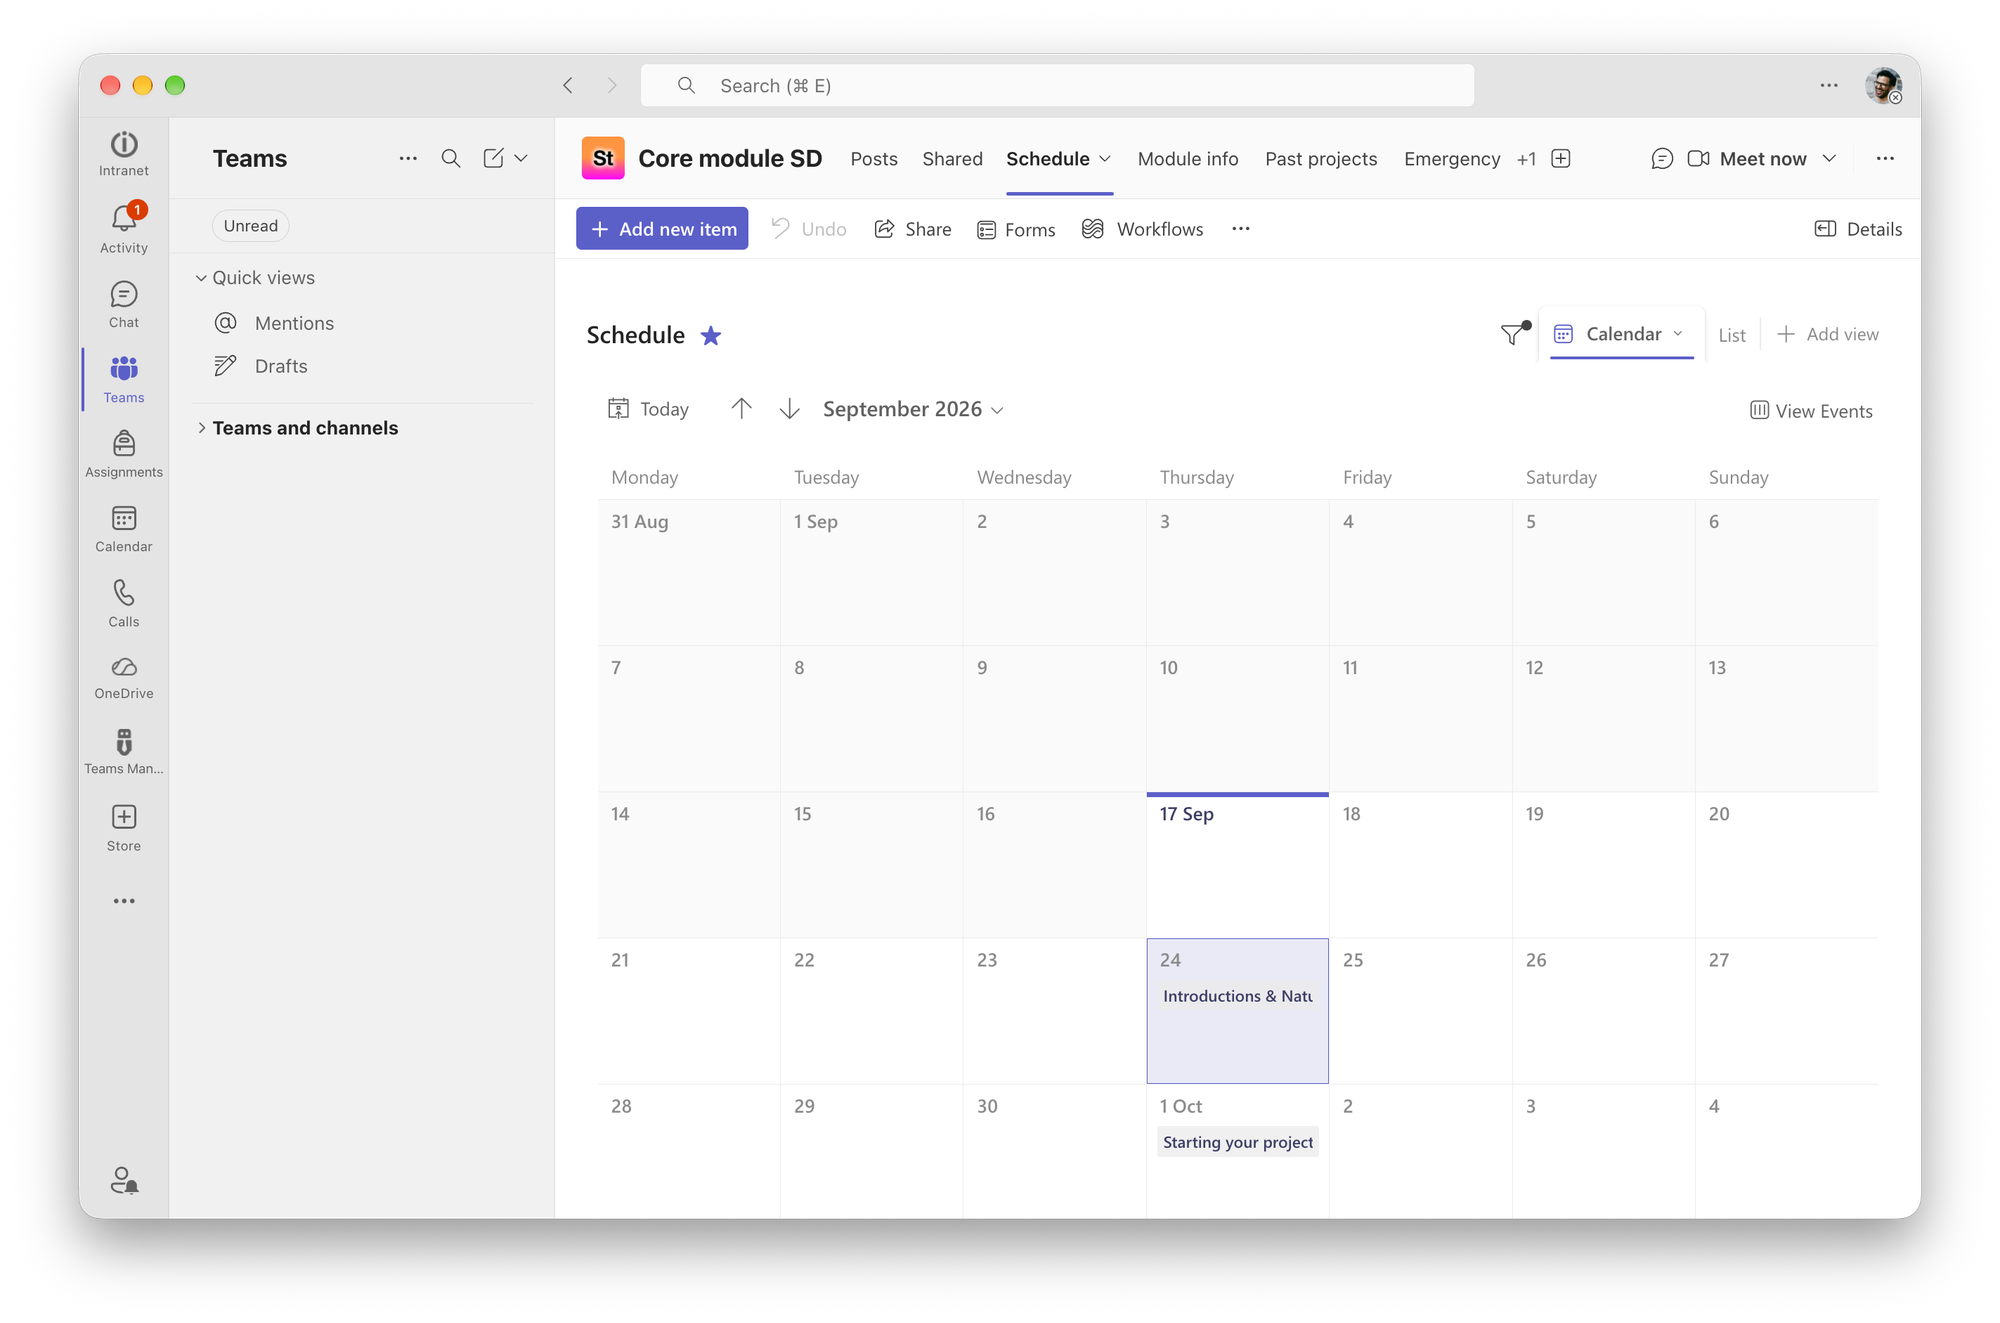Open the Store app
The height and width of the screenshot is (1323, 2000).
[124, 828]
